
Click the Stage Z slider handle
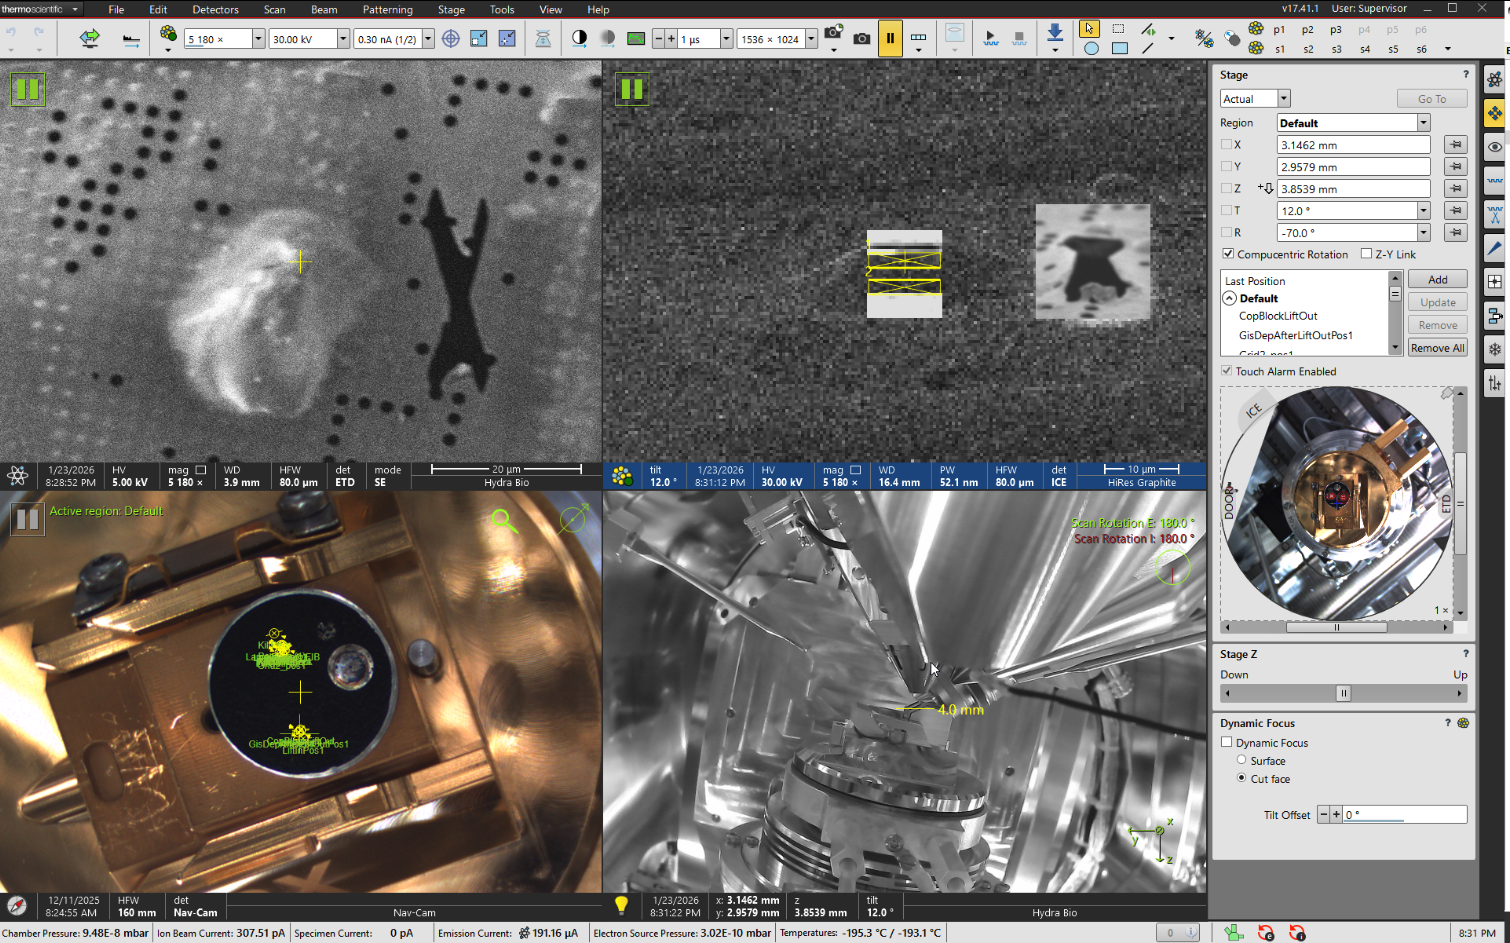pos(1343,693)
